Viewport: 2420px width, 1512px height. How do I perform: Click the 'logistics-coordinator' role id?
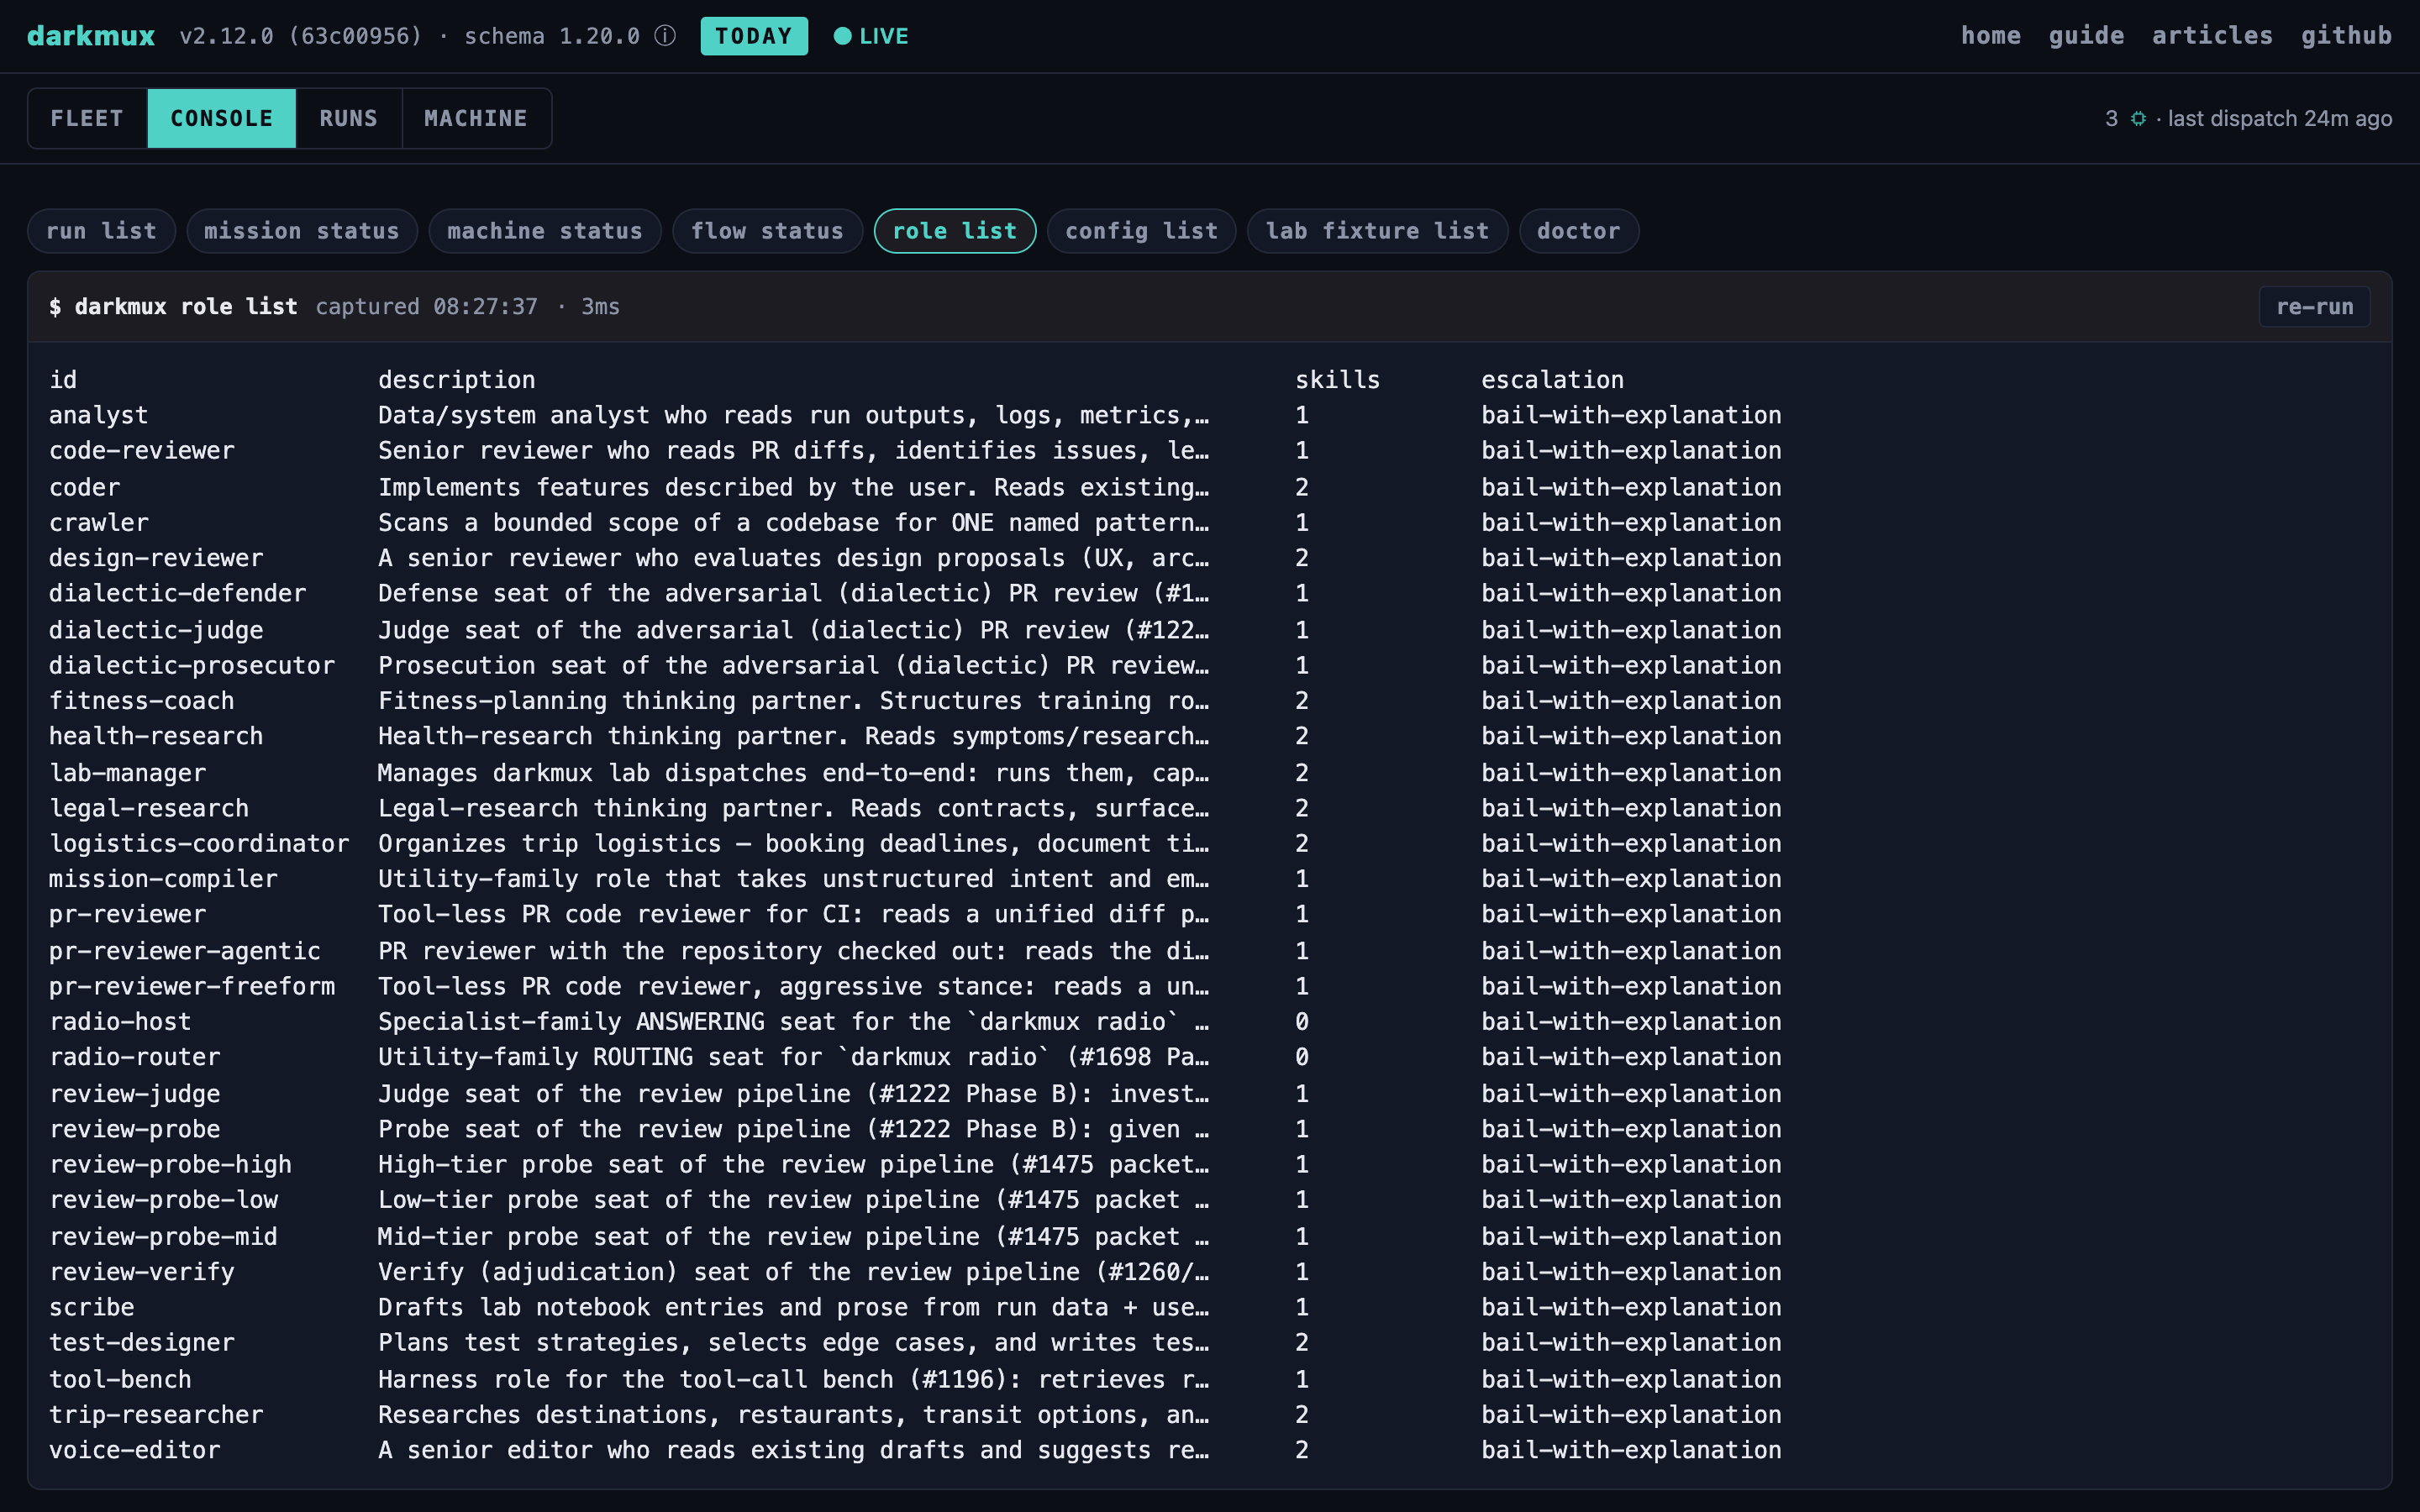(x=199, y=844)
